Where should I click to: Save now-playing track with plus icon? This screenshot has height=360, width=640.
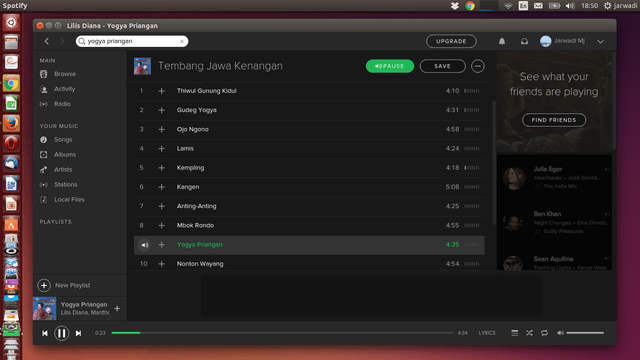(117, 309)
